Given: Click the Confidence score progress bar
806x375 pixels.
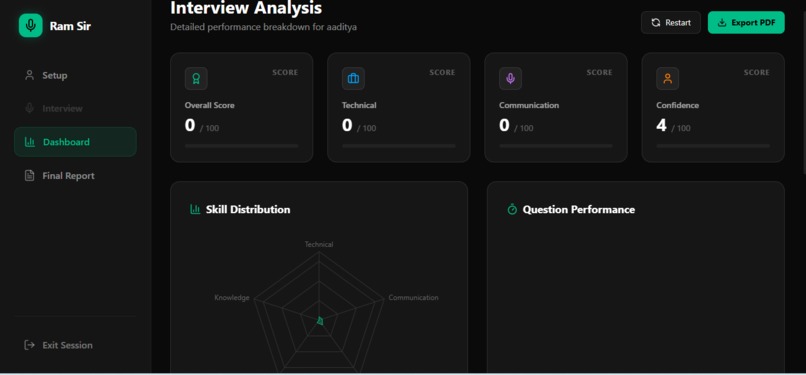Looking at the screenshot, I should [x=713, y=146].
